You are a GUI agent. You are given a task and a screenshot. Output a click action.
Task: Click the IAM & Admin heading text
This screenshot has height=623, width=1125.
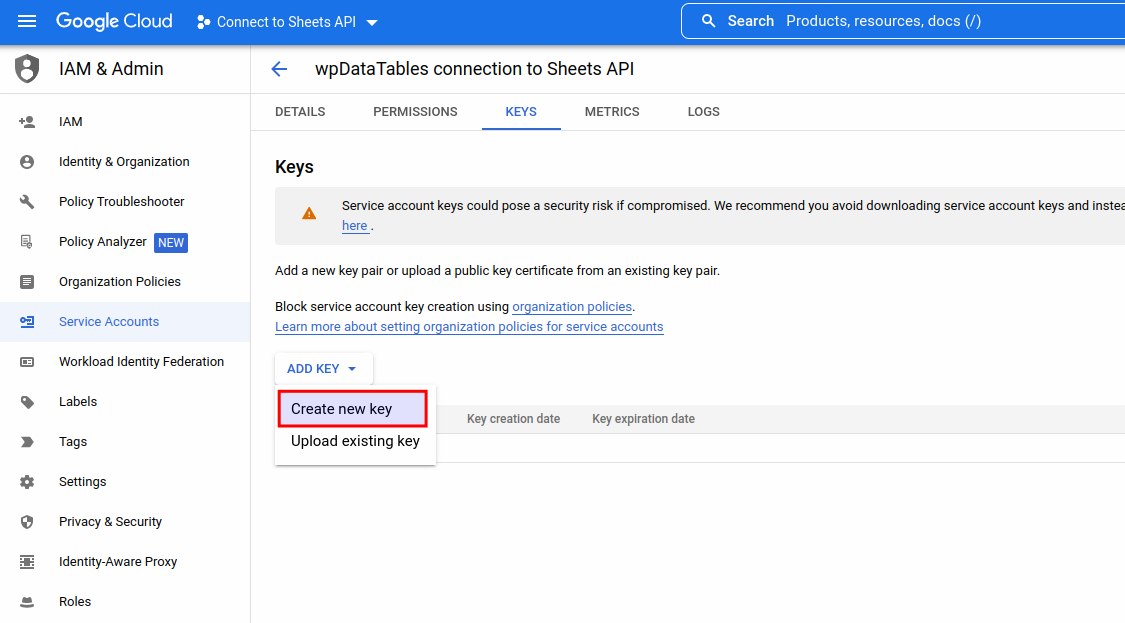111,69
